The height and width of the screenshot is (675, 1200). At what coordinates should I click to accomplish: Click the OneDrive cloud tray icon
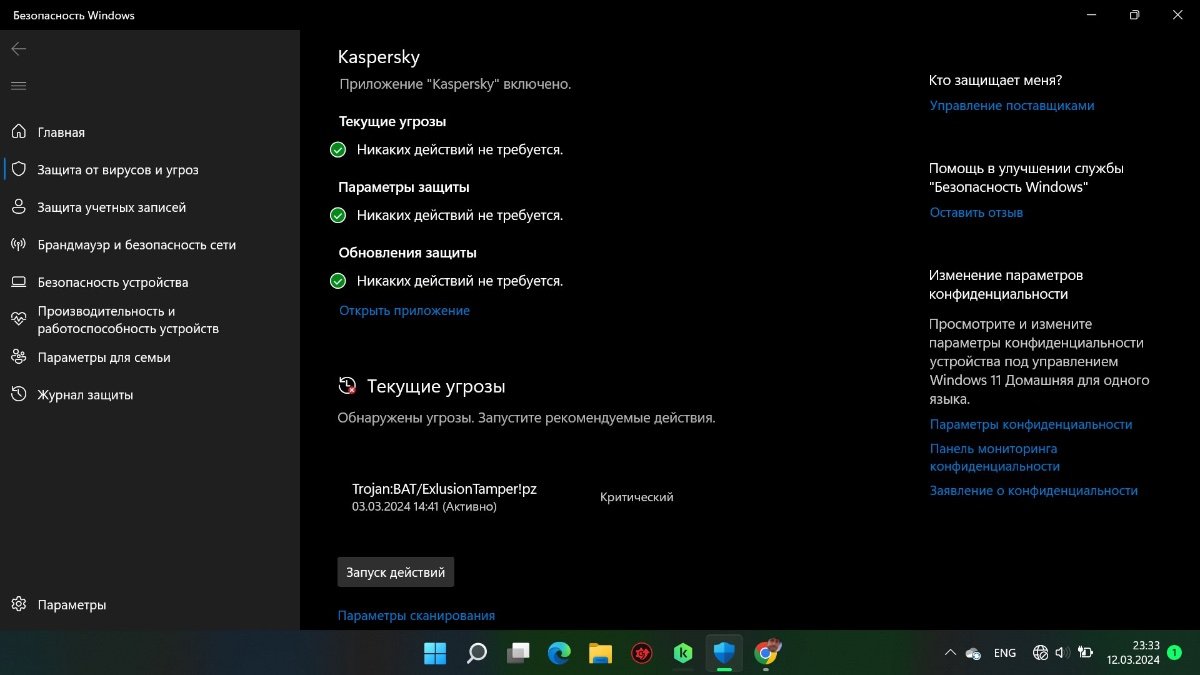(974, 653)
